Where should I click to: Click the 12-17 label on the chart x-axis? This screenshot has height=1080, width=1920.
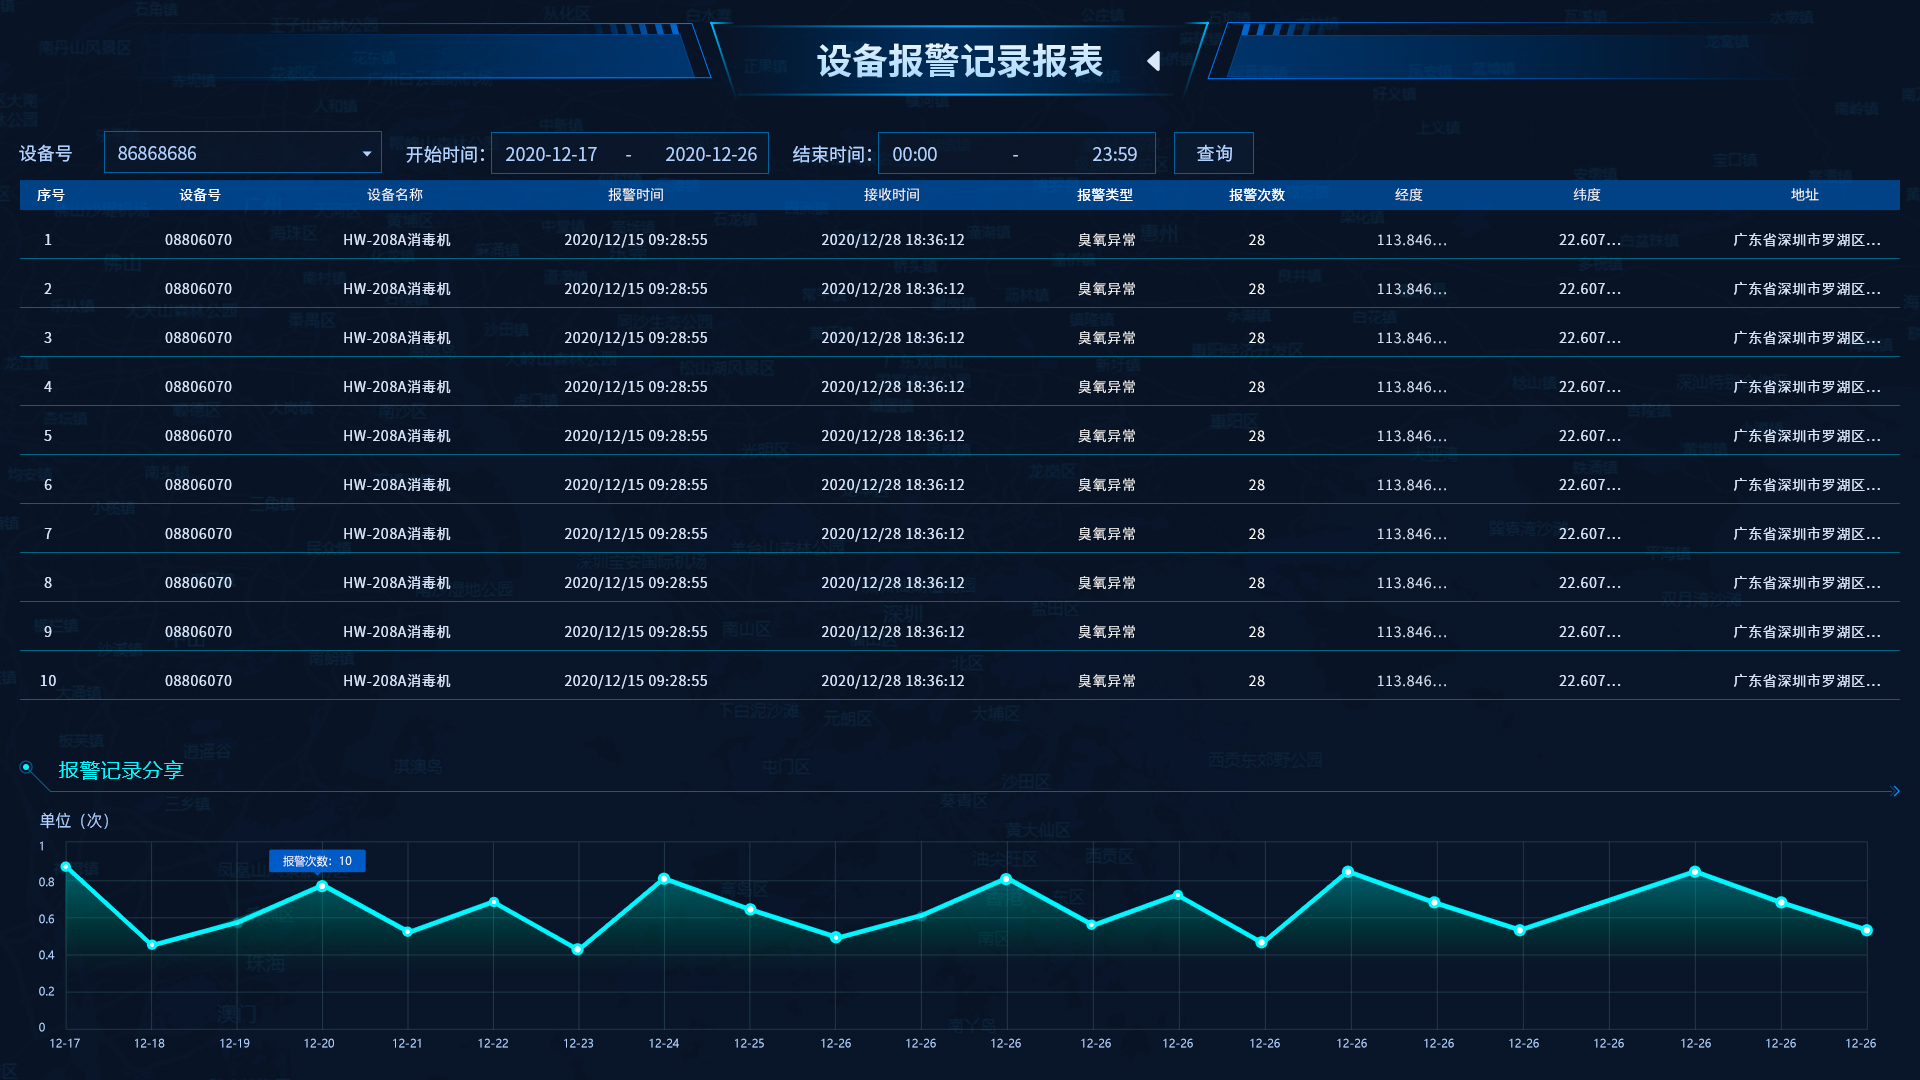(x=64, y=1043)
